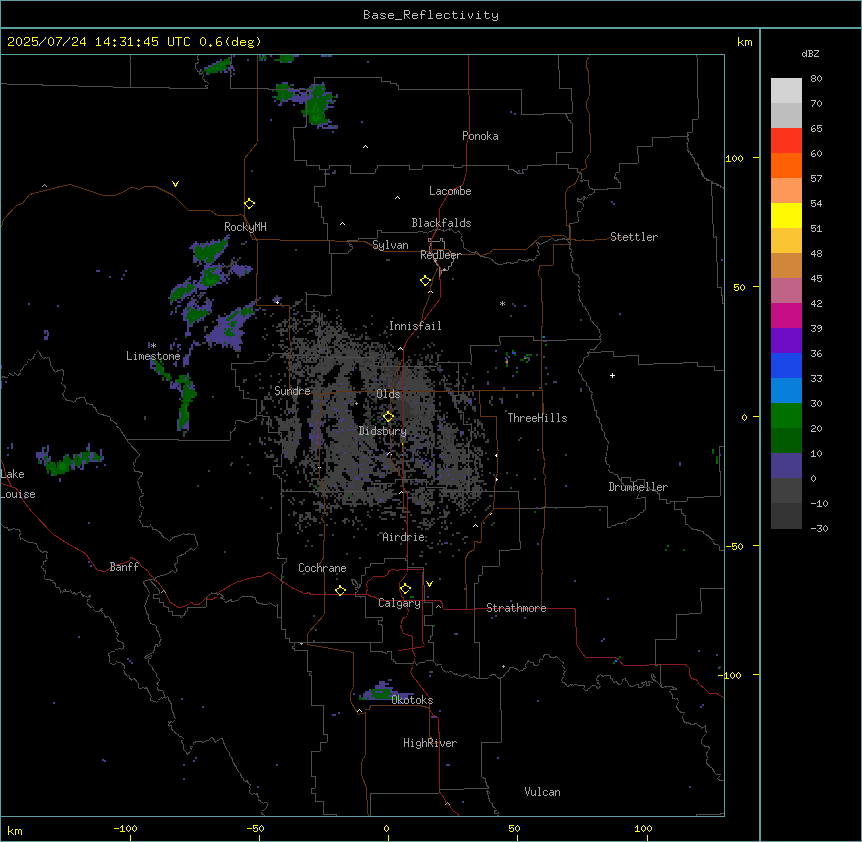
Task: Click the Calgary city label
Action: [399, 603]
